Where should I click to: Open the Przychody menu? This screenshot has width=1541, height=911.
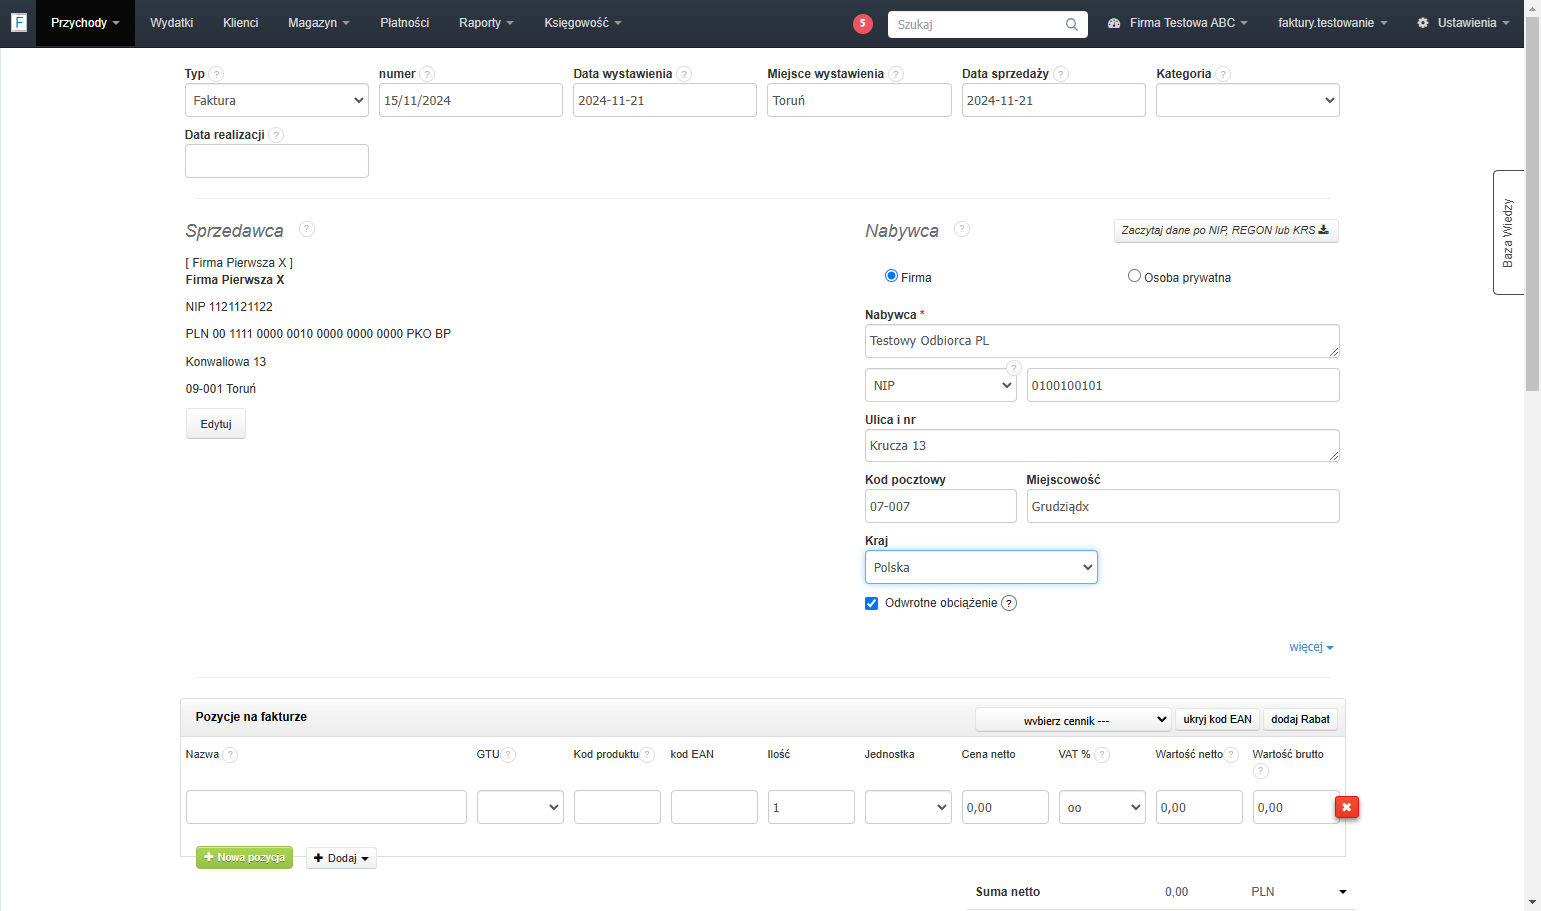(x=85, y=23)
